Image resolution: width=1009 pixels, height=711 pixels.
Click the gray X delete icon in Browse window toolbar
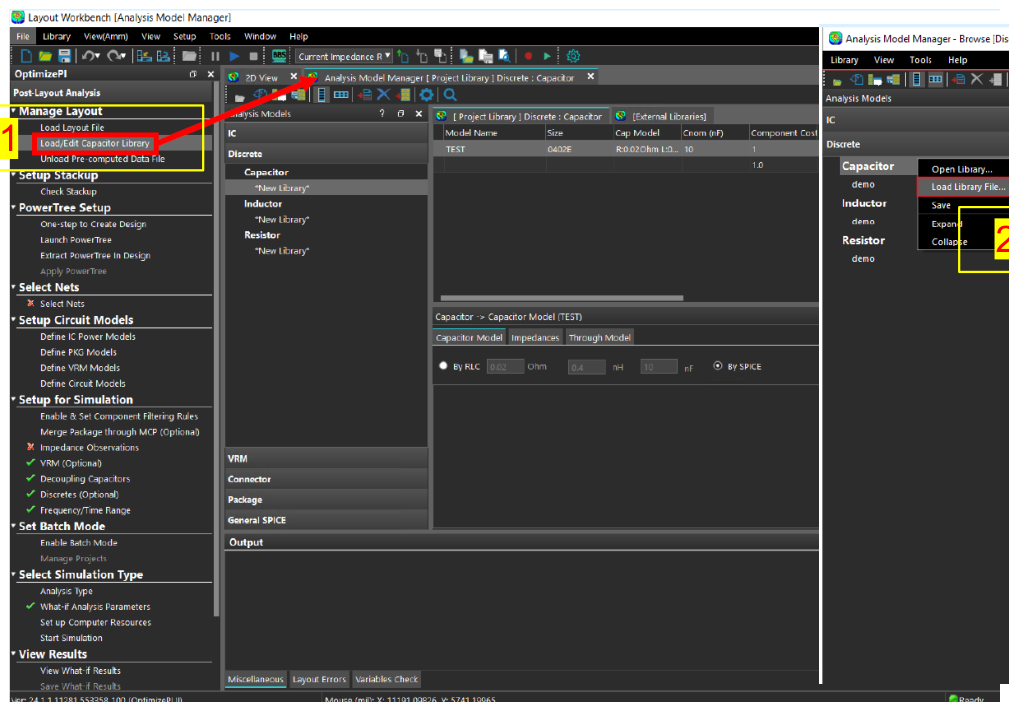tap(976, 79)
